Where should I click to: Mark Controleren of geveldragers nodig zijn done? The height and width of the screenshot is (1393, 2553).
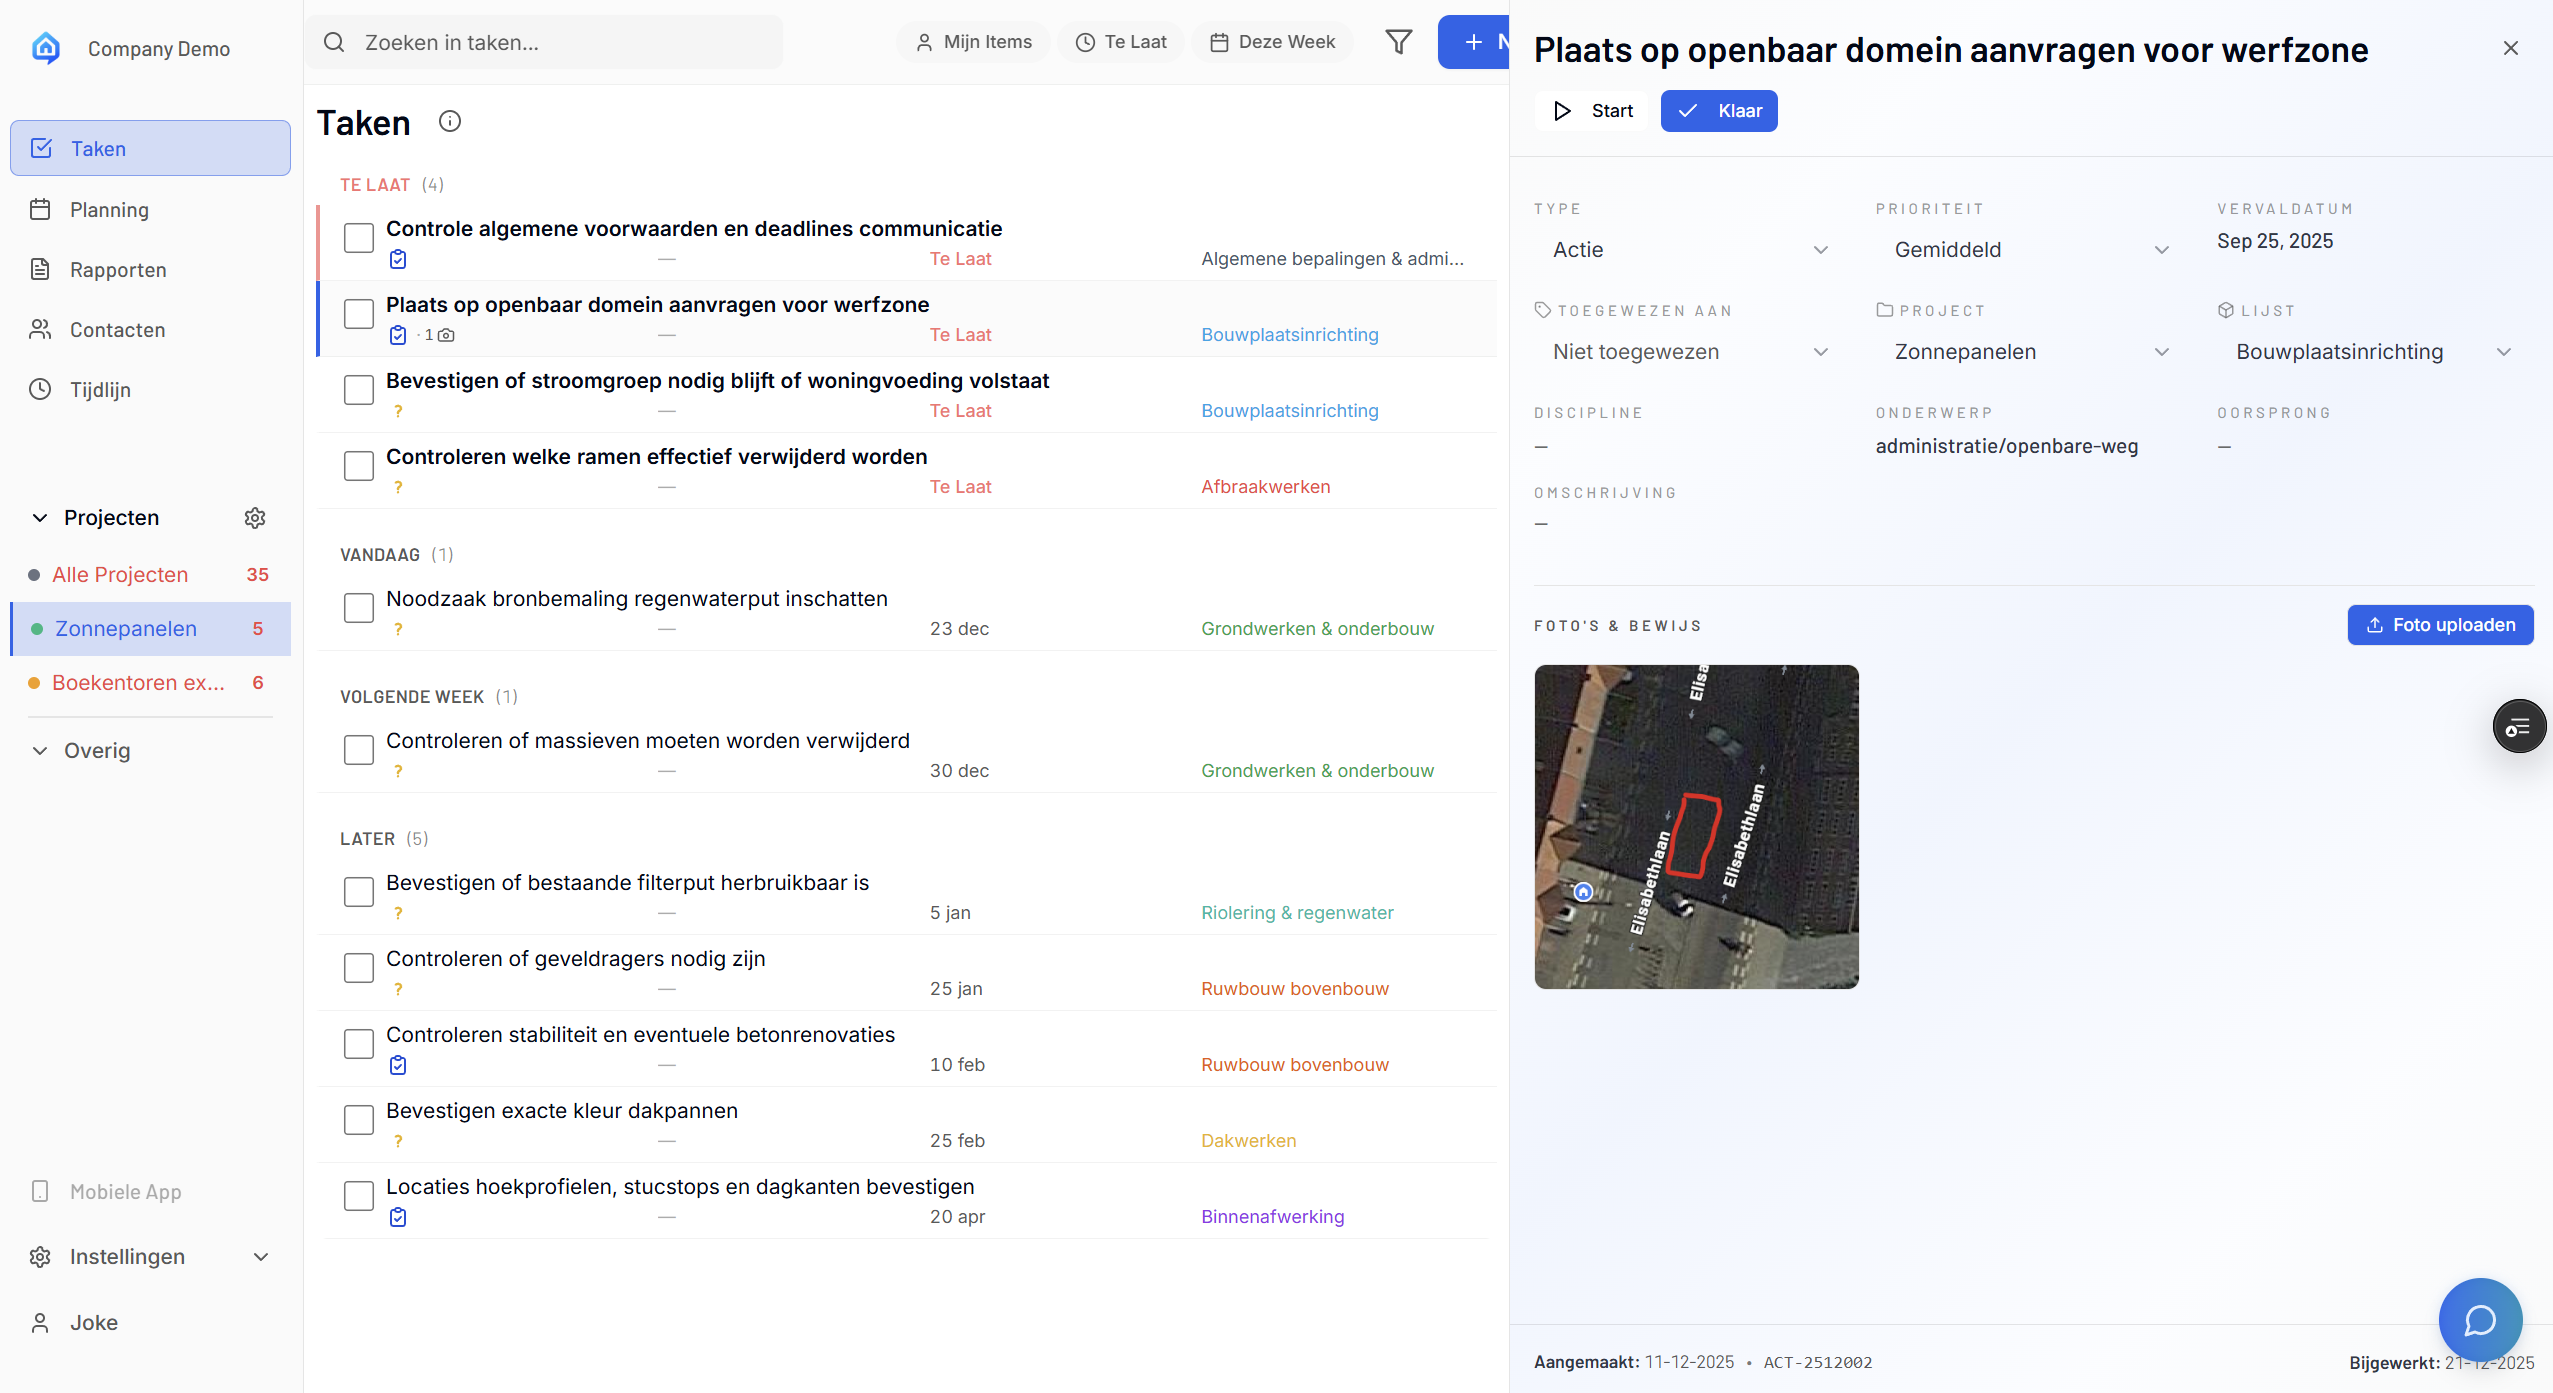click(x=359, y=968)
